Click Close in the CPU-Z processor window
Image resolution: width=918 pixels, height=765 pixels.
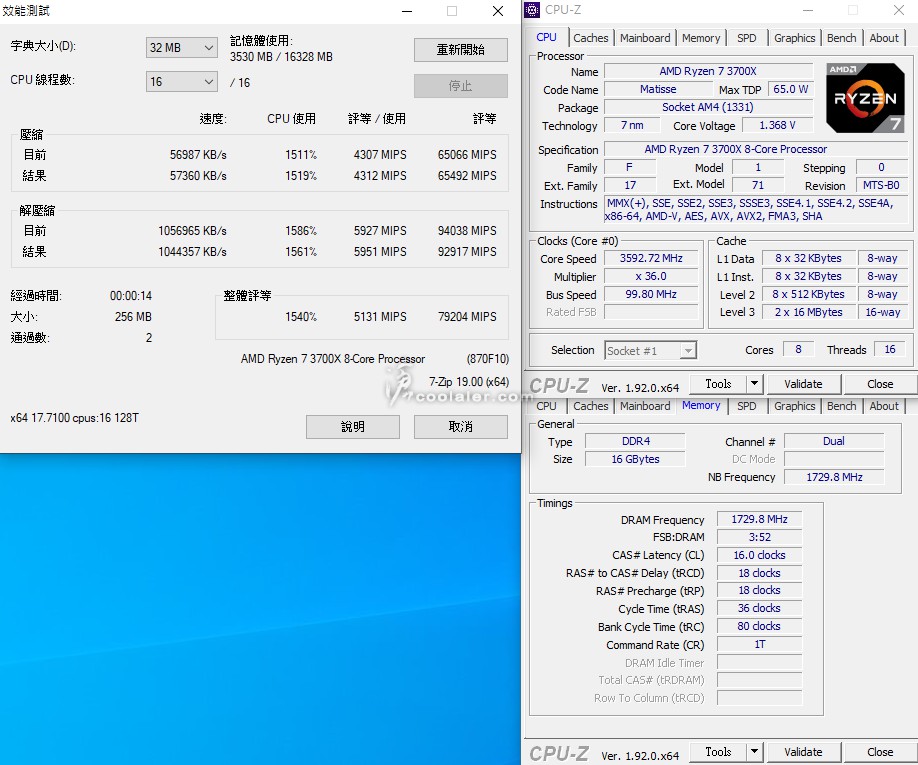(x=880, y=384)
